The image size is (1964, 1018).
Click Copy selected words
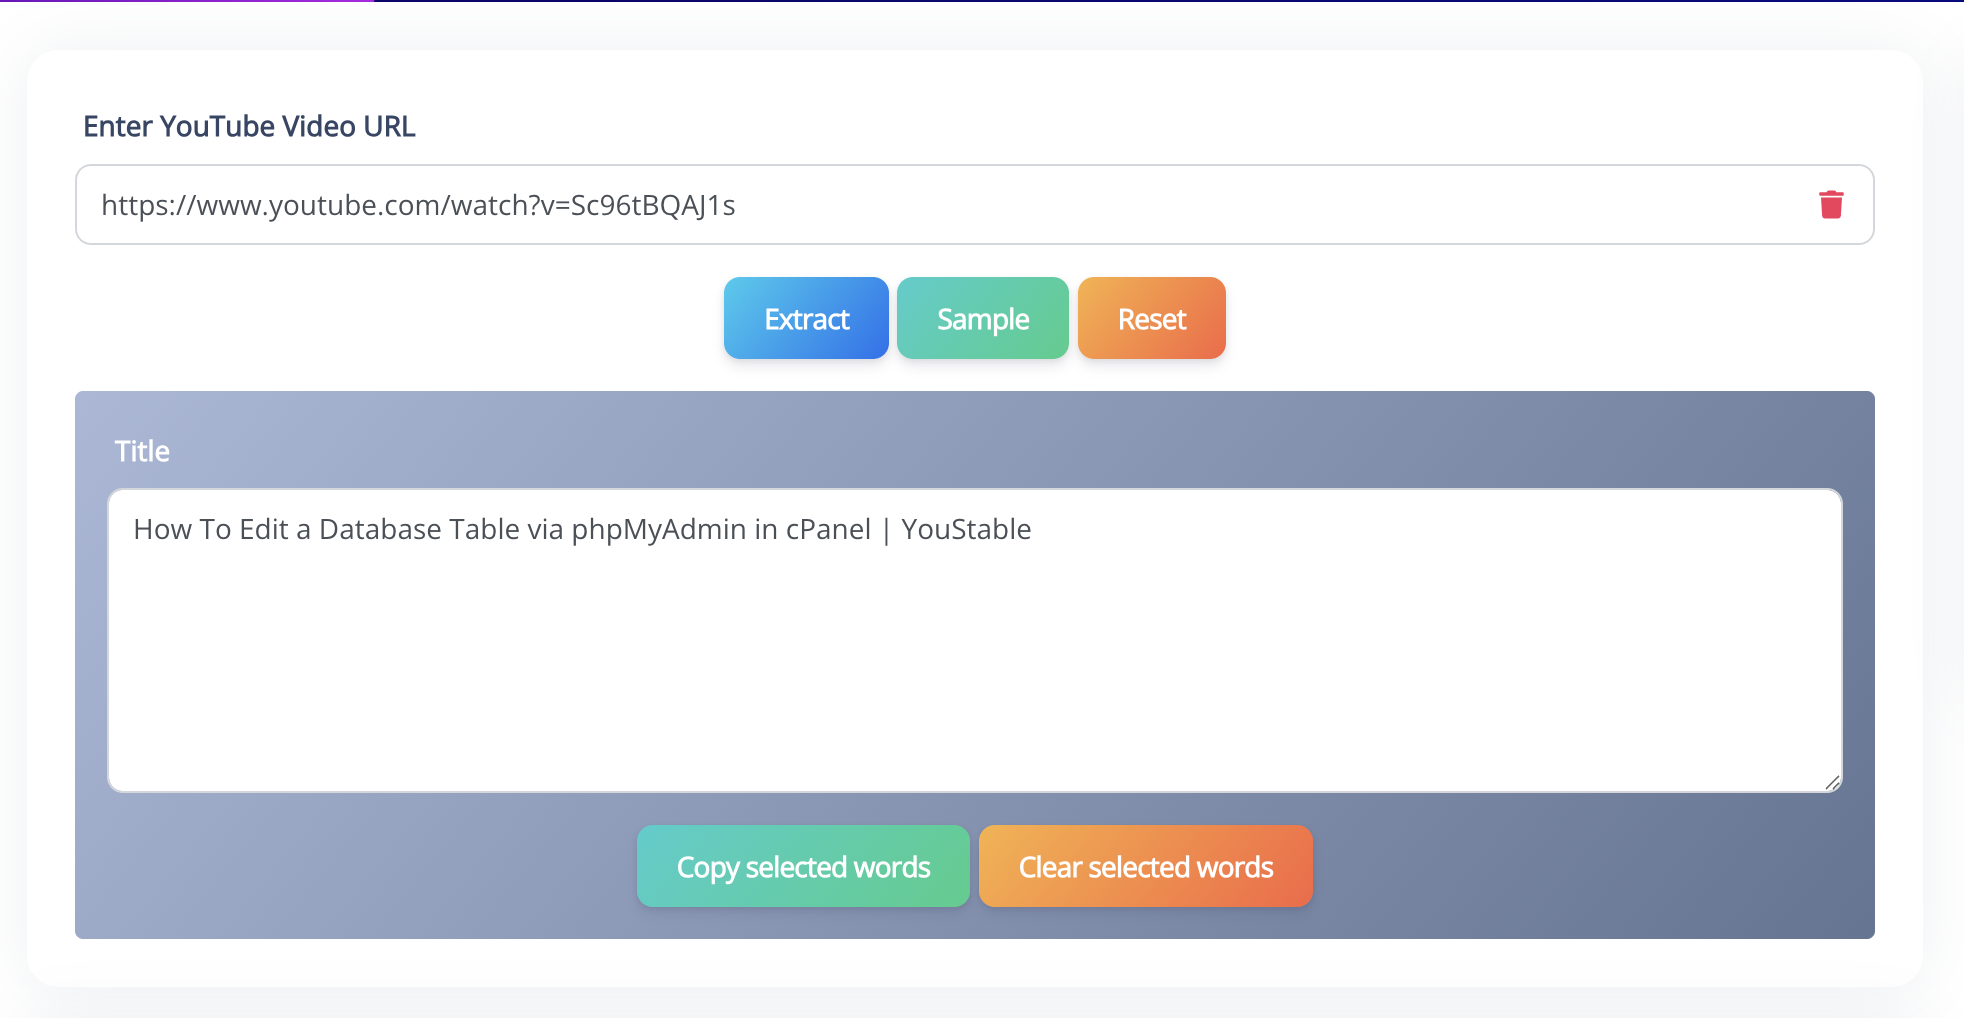pyautogui.click(x=803, y=867)
